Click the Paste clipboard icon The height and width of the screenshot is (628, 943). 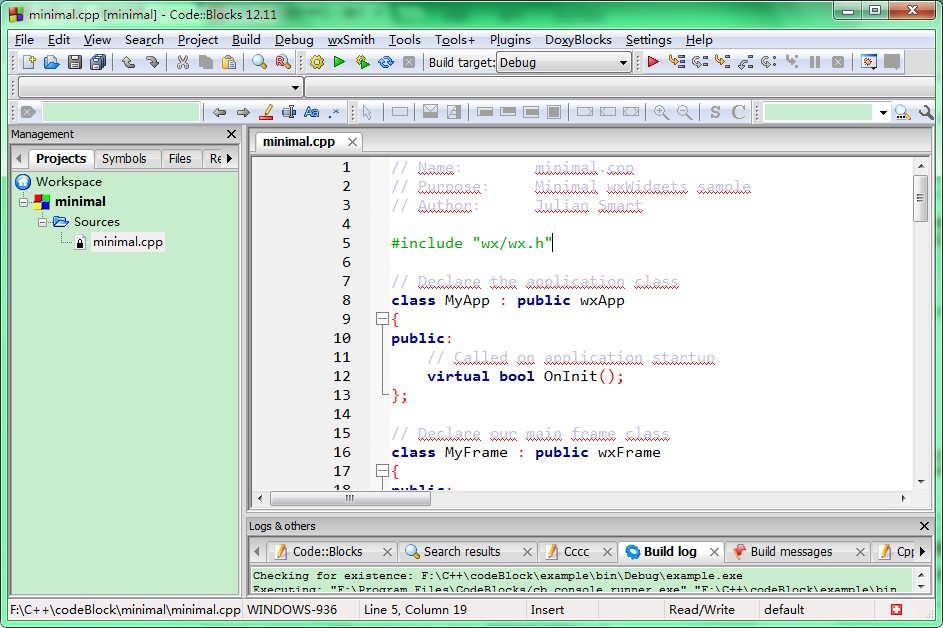click(229, 62)
